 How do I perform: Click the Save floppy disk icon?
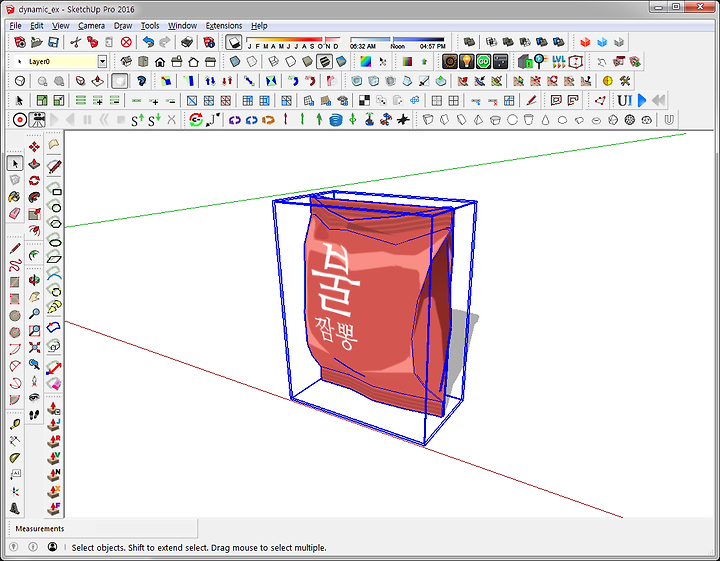coord(53,42)
